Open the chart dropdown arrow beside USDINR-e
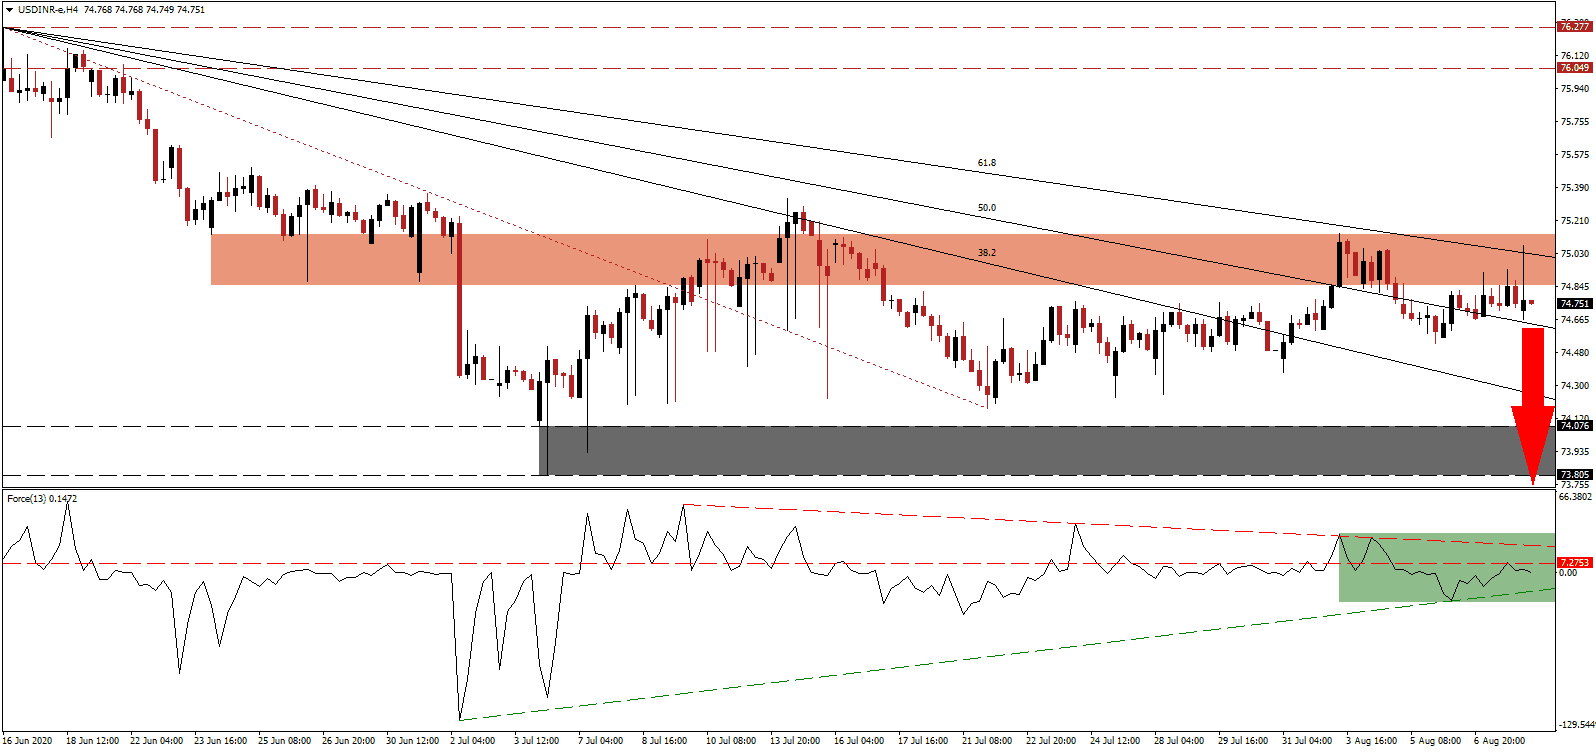Screen dimensions: 1596x752 tap(9, 10)
